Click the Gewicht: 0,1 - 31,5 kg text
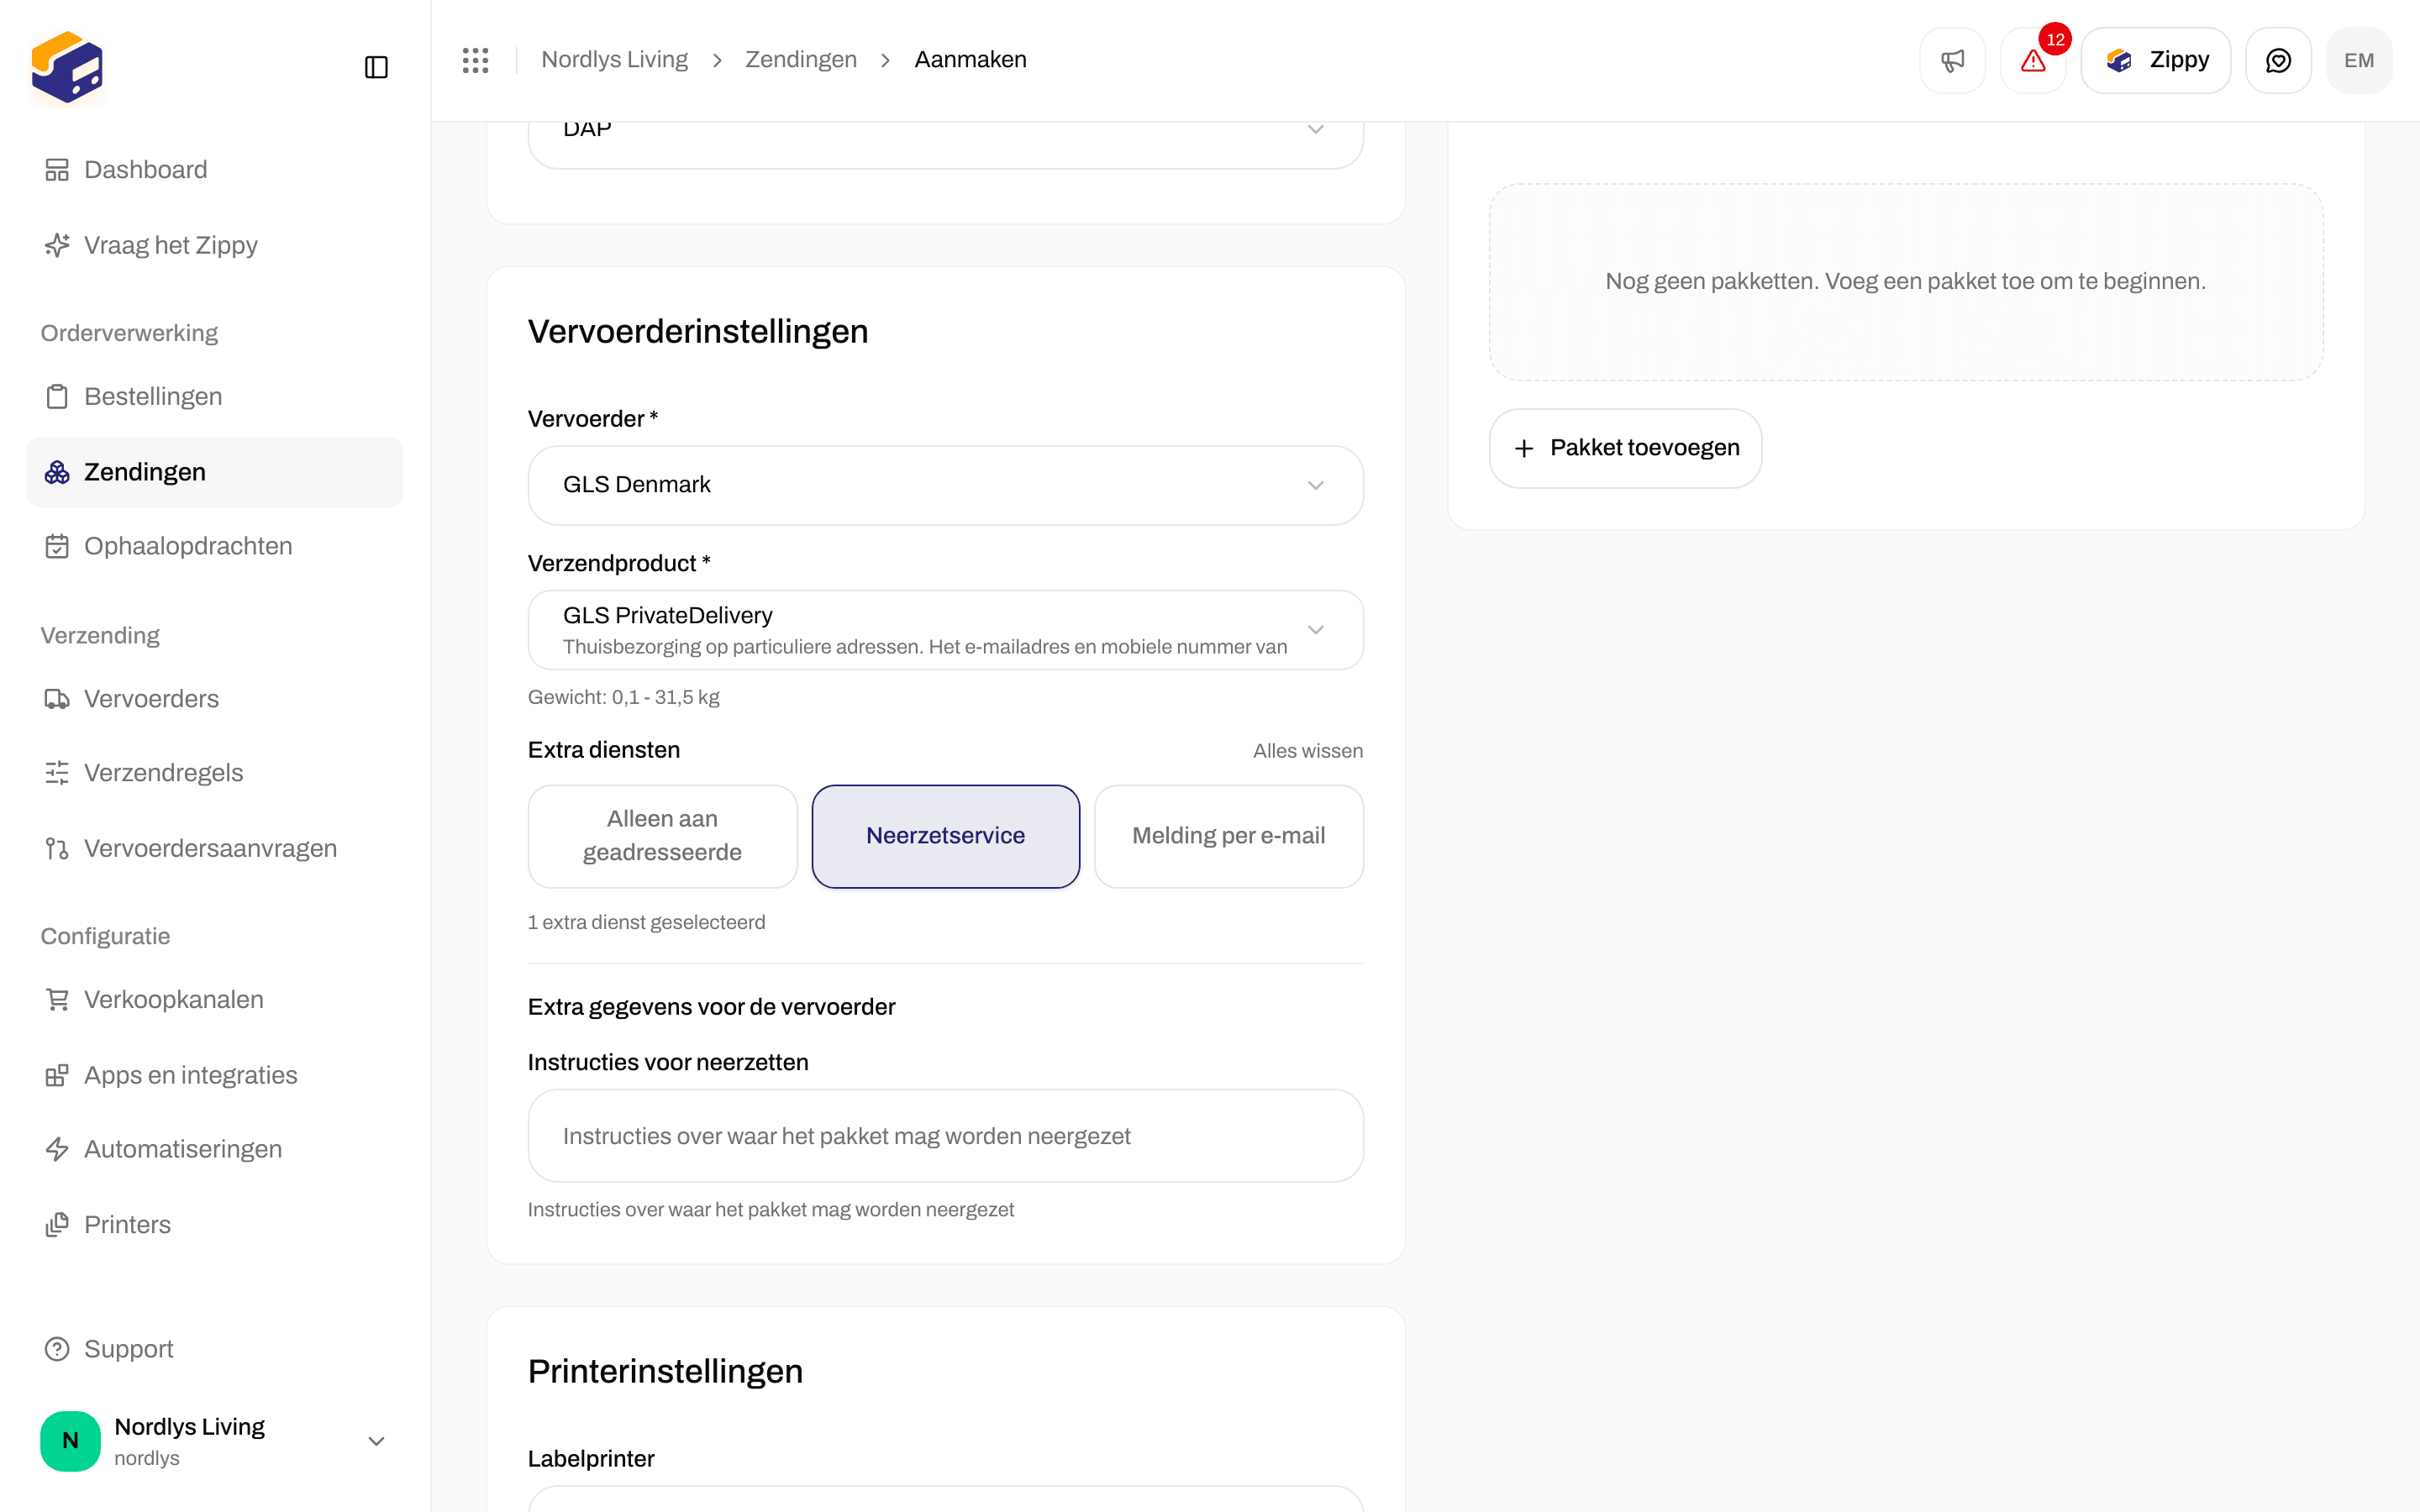The image size is (2420, 1512). (623, 697)
